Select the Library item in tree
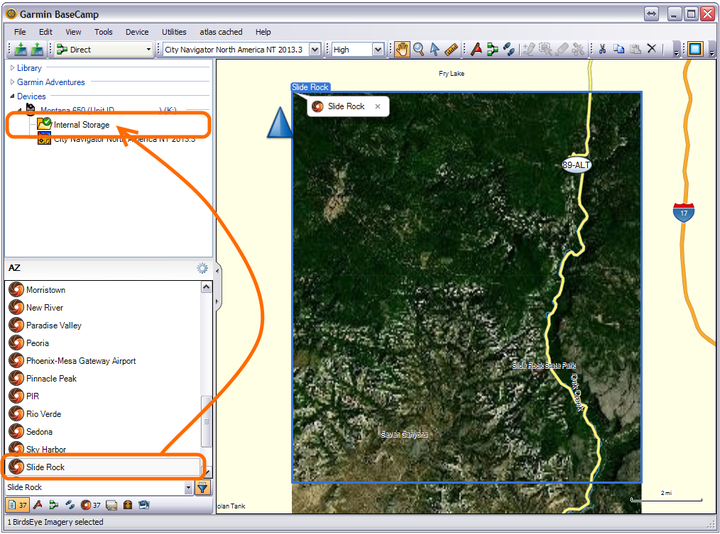 pyautogui.click(x=29, y=68)
